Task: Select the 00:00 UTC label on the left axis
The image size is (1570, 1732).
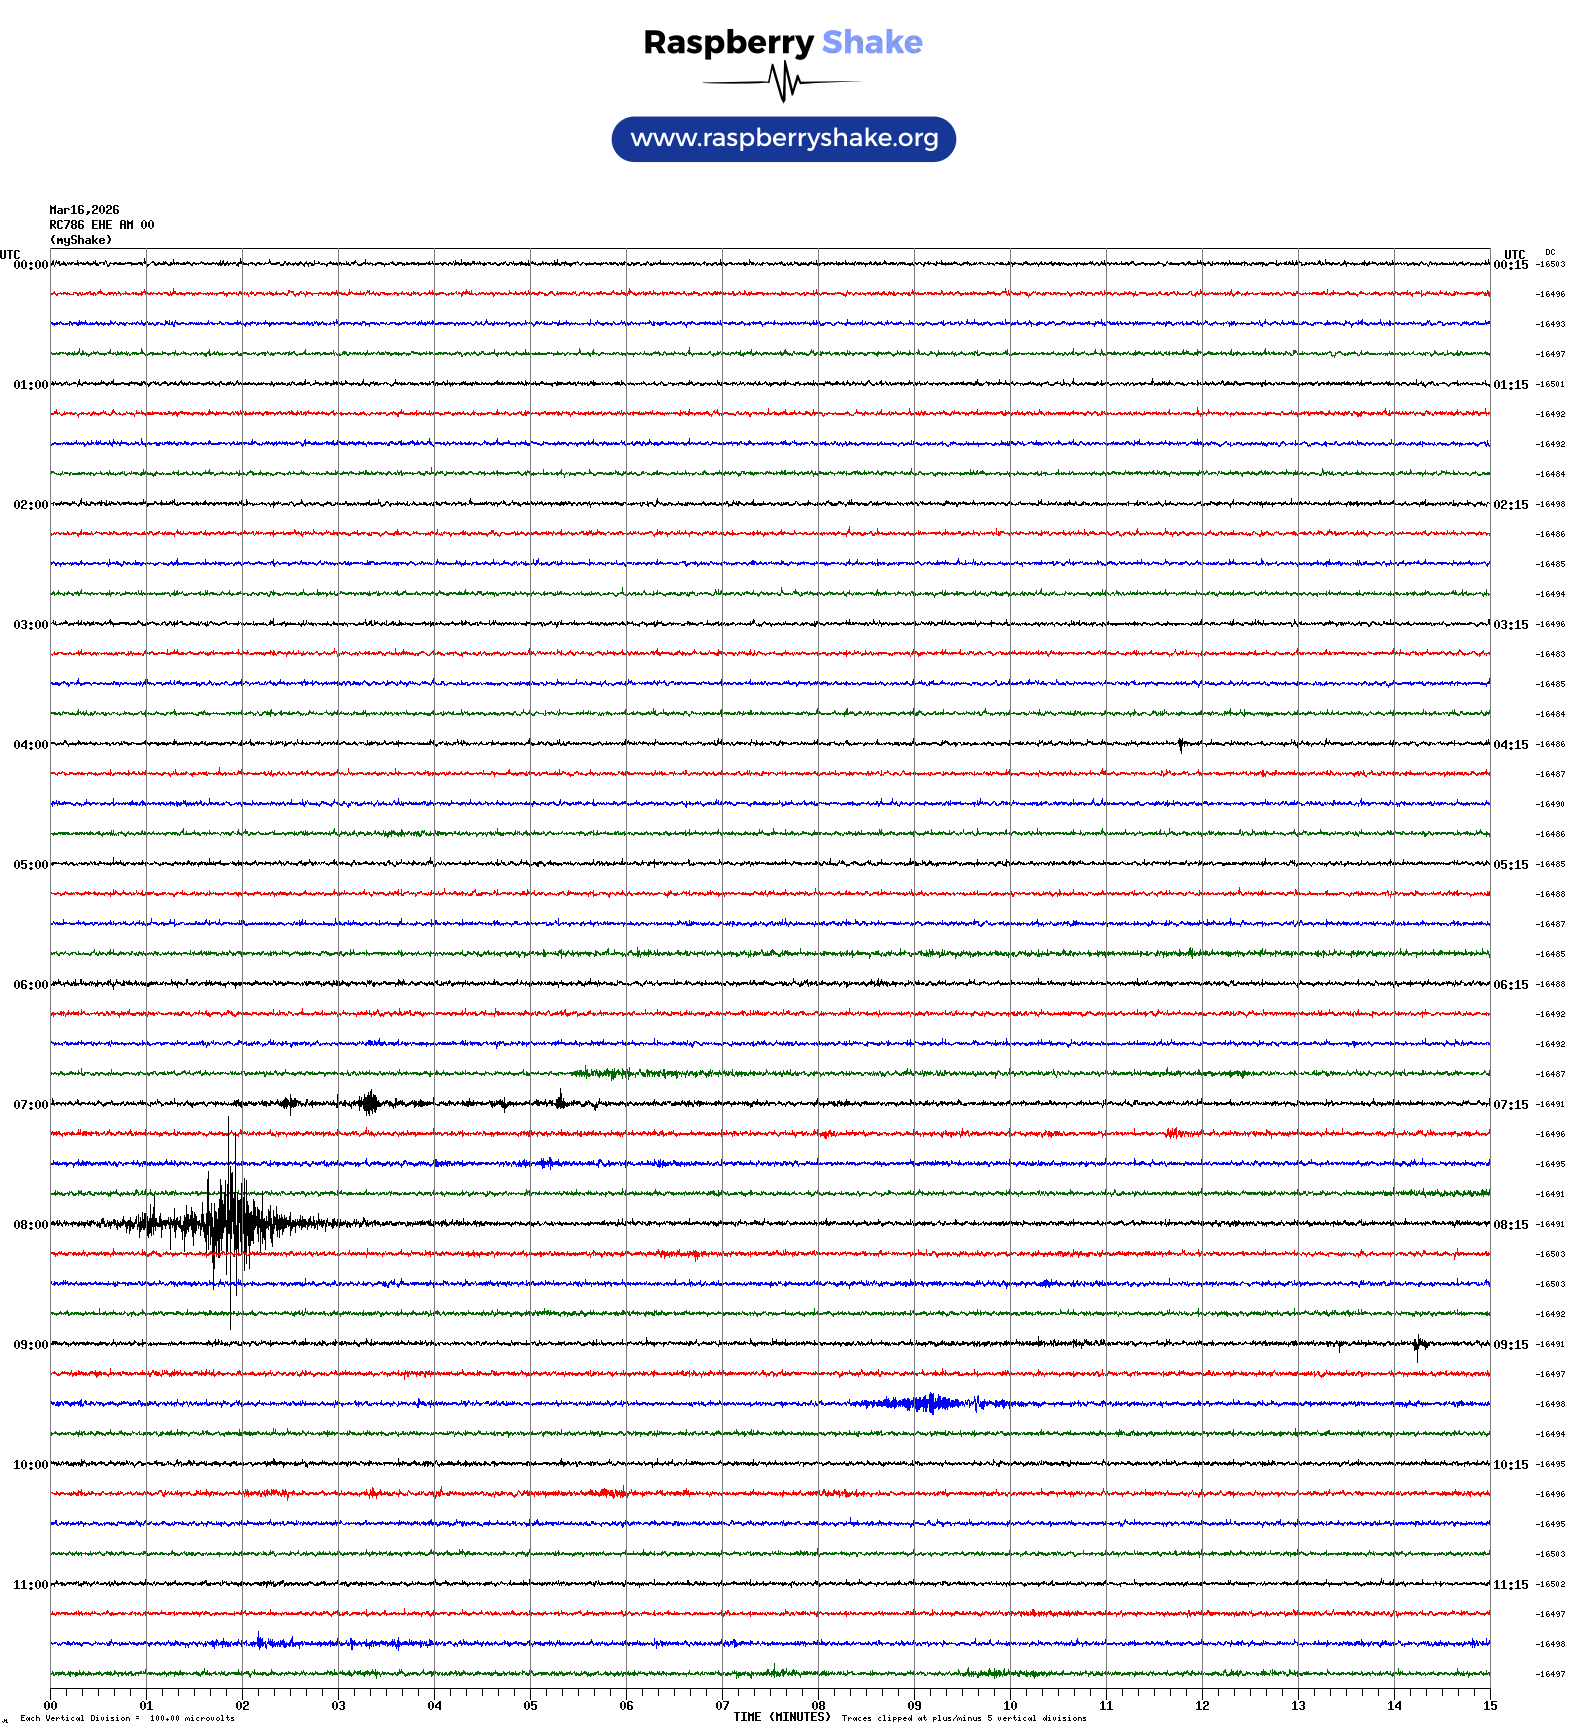Action: pos(30,265)
